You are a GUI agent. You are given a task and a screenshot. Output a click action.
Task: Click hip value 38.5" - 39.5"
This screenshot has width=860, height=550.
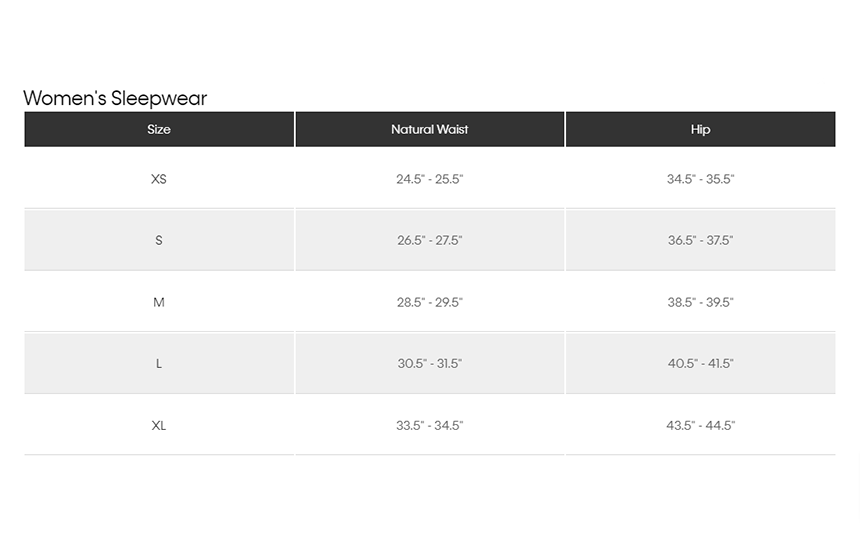[x=700, y=302]
